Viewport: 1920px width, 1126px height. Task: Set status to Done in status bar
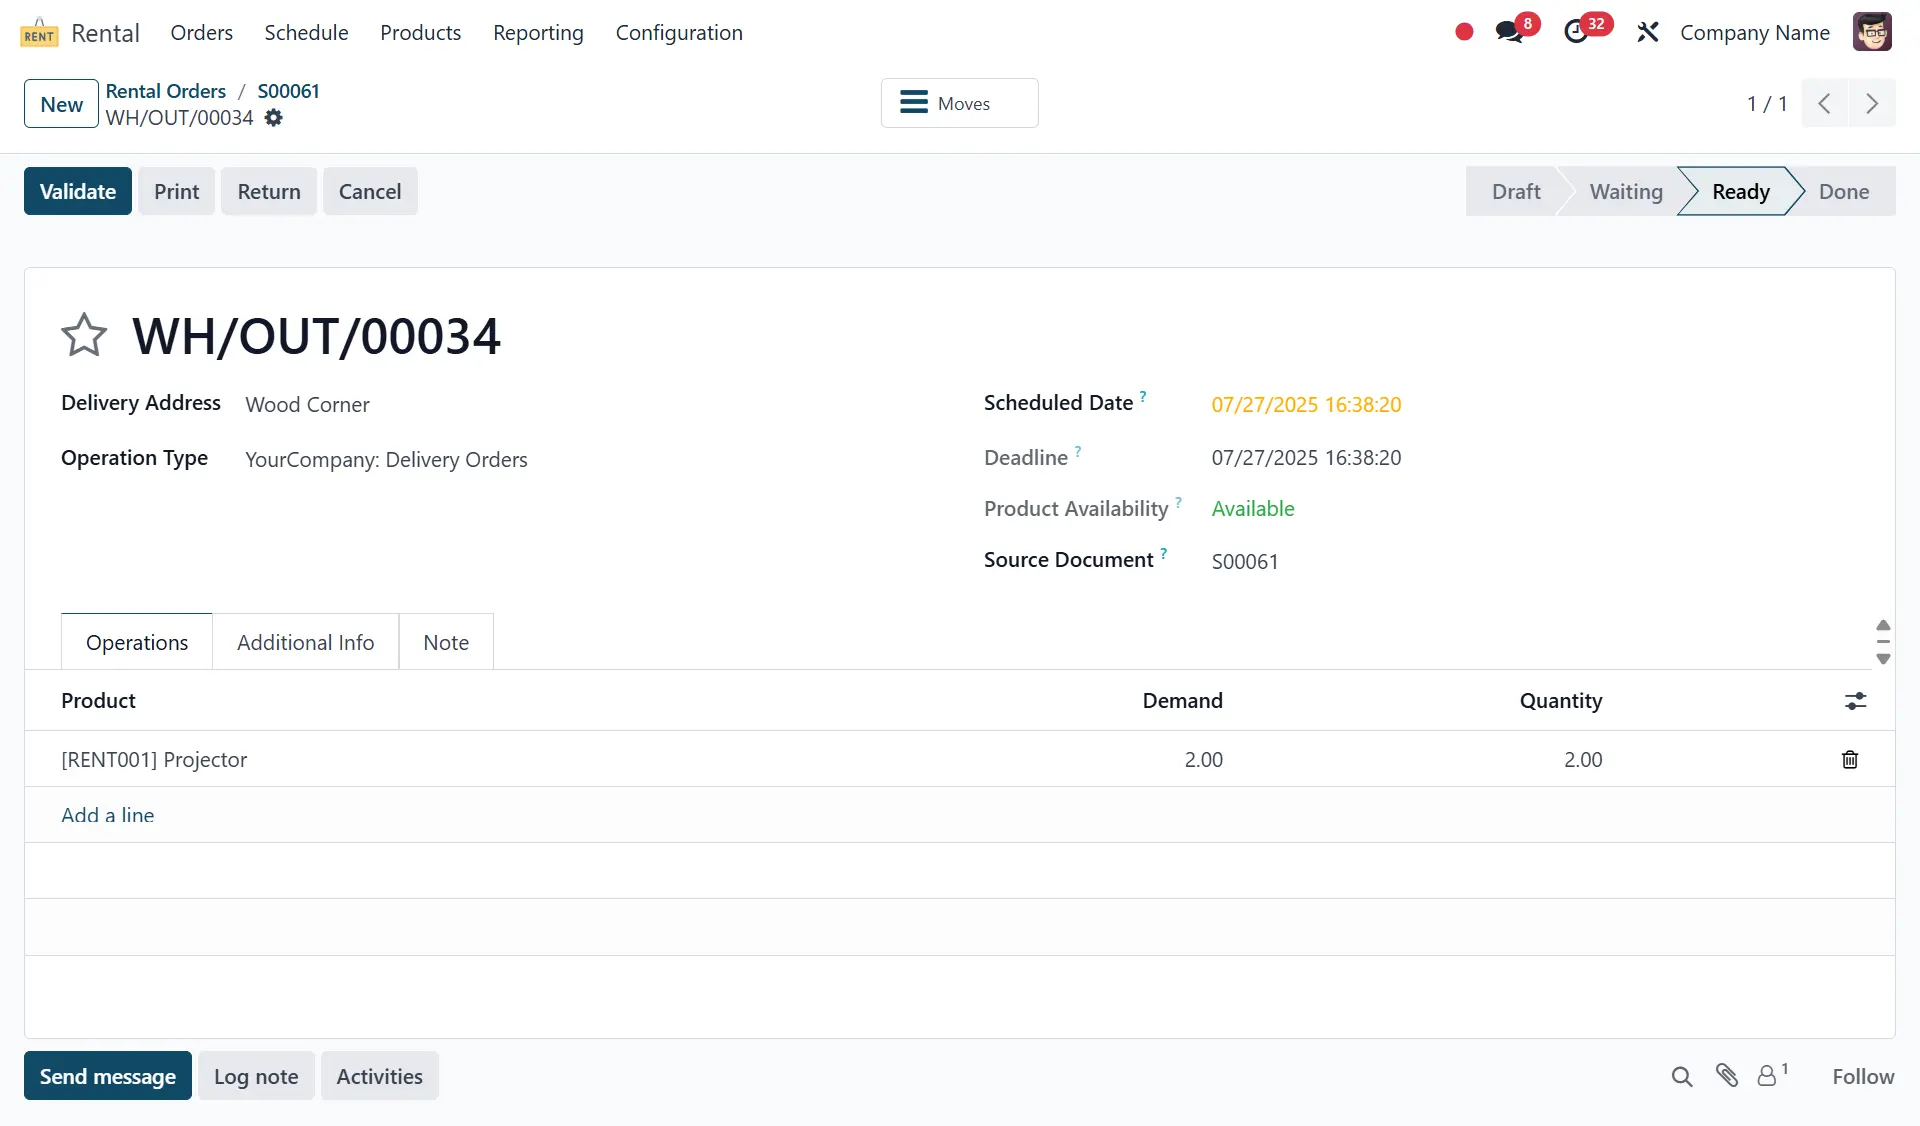click(x=1843, y=191)
